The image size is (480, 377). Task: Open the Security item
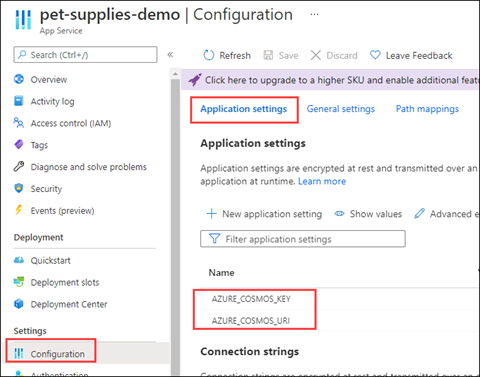click(x=46, y=189)
